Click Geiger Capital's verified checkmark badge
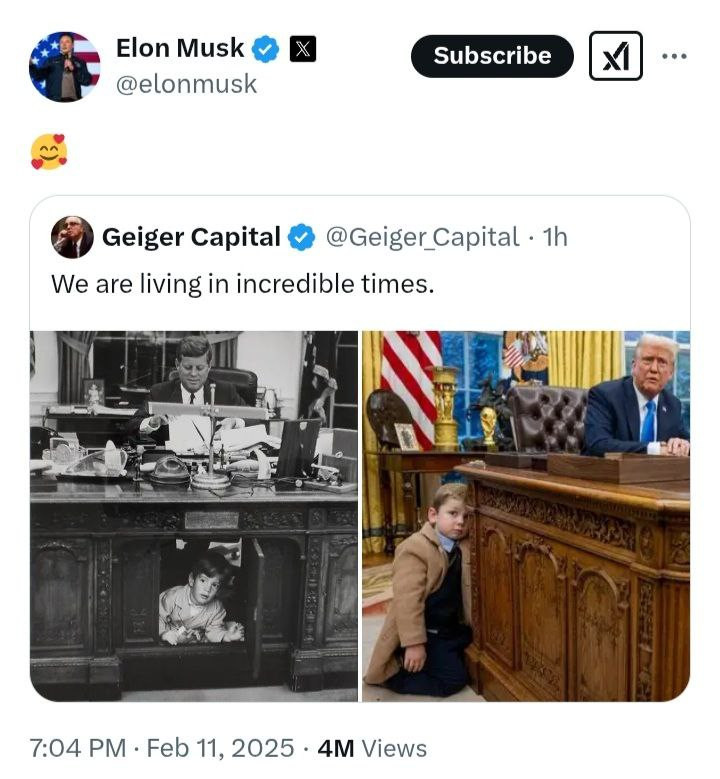The height and width of the screenshot is (779, 720). pos(301,237)
